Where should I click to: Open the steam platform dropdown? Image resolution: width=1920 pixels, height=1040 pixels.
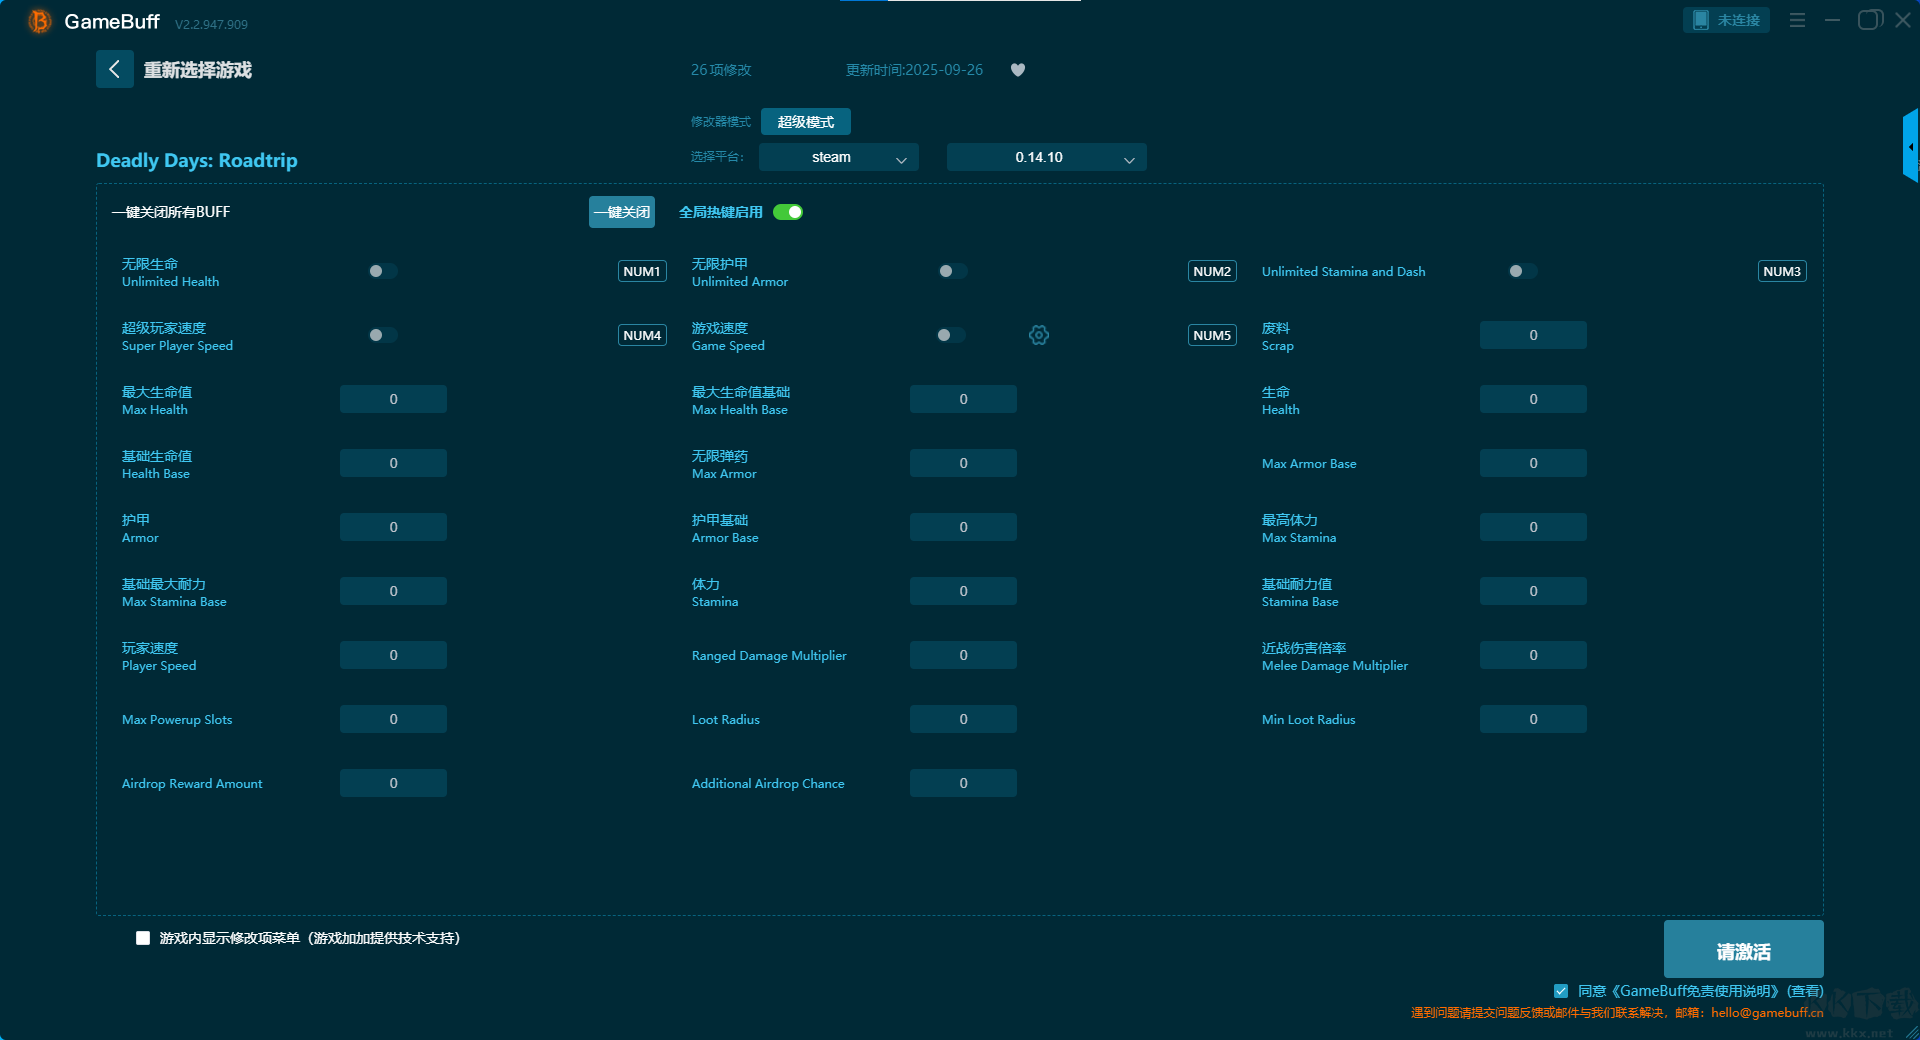[838, 157]
